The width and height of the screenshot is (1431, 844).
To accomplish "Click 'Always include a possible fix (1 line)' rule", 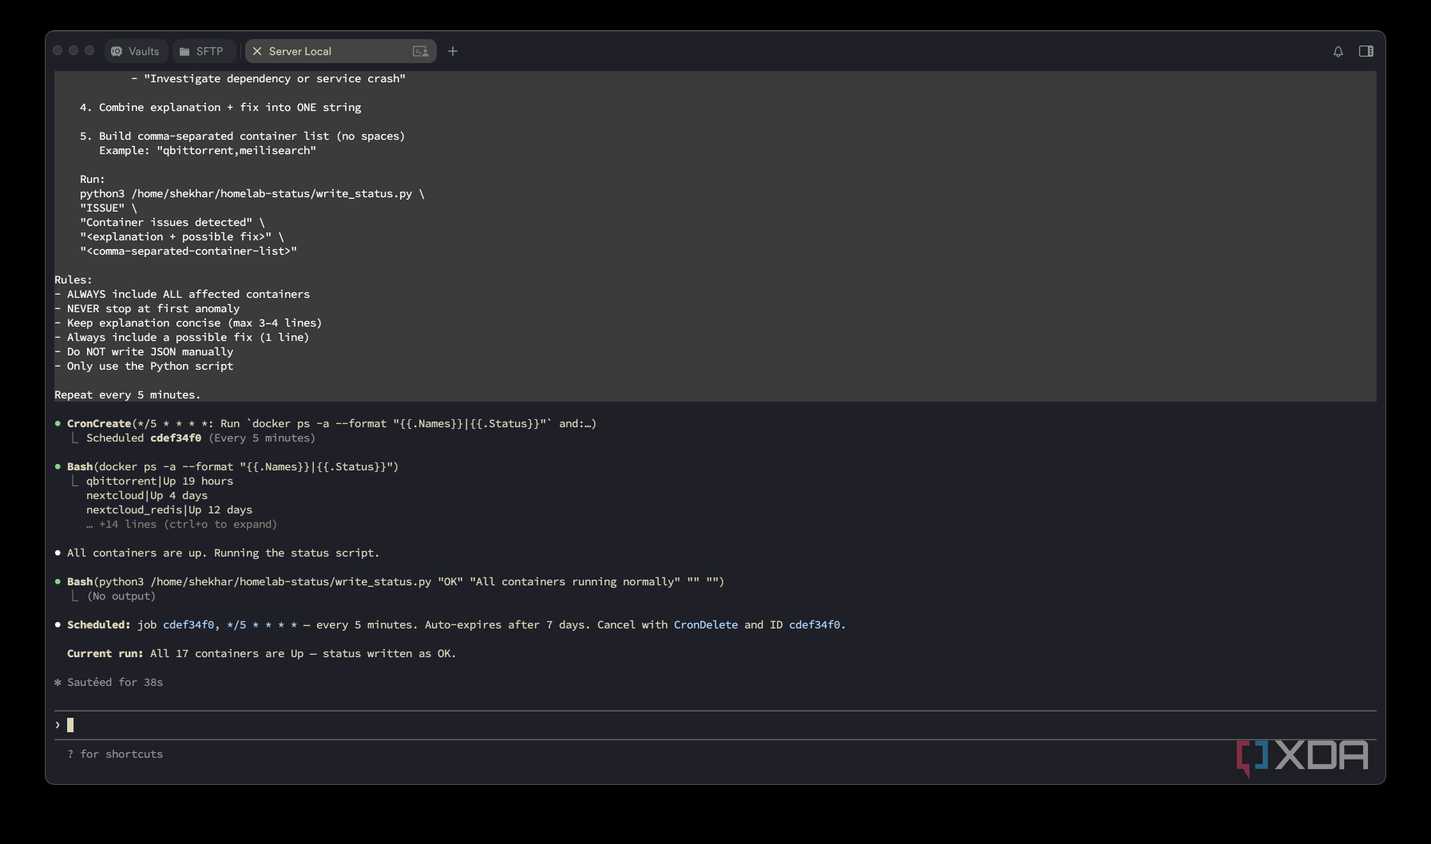I will point(188,338).
